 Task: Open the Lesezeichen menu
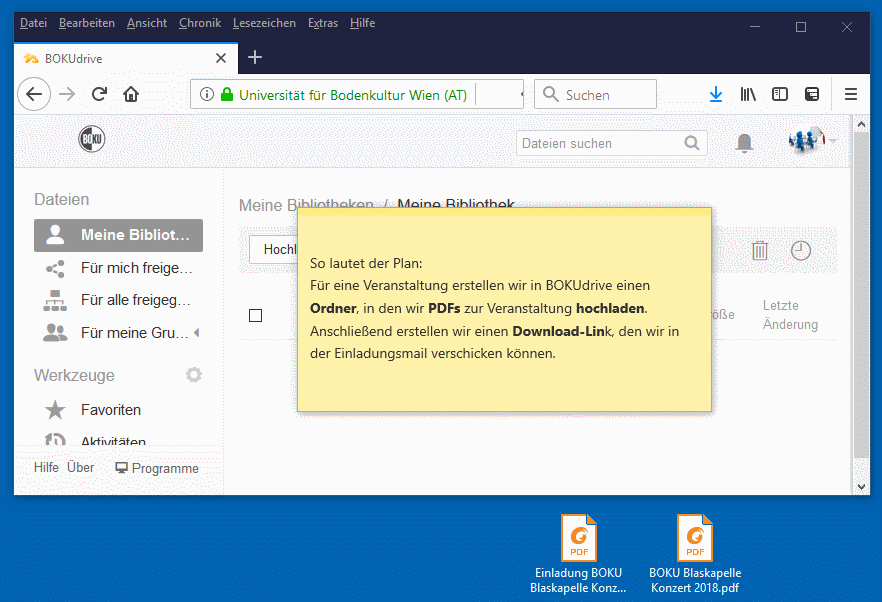(x=264, y=23)
